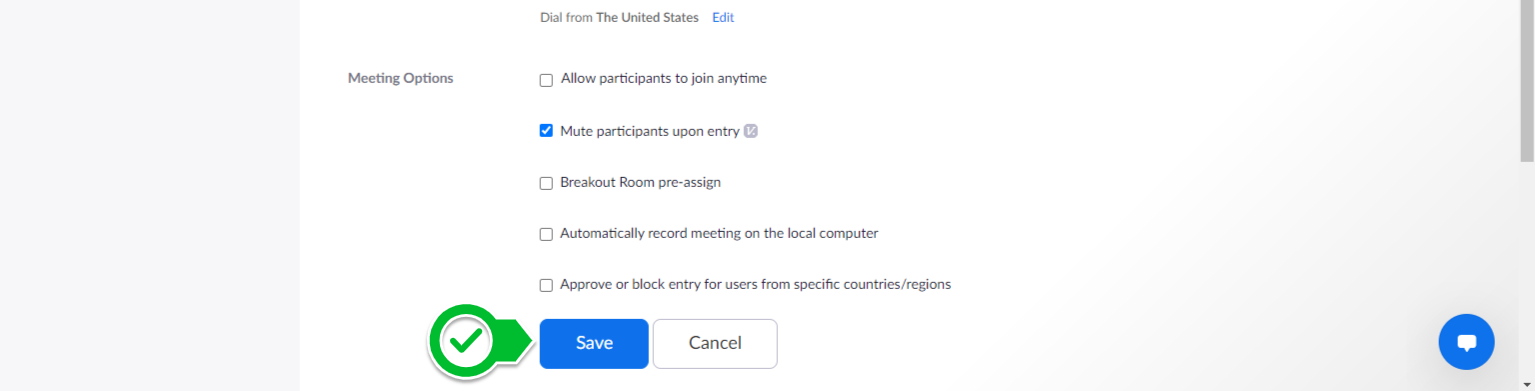
Task: Cancel the meeting changes
Action: tap(715, 343)
